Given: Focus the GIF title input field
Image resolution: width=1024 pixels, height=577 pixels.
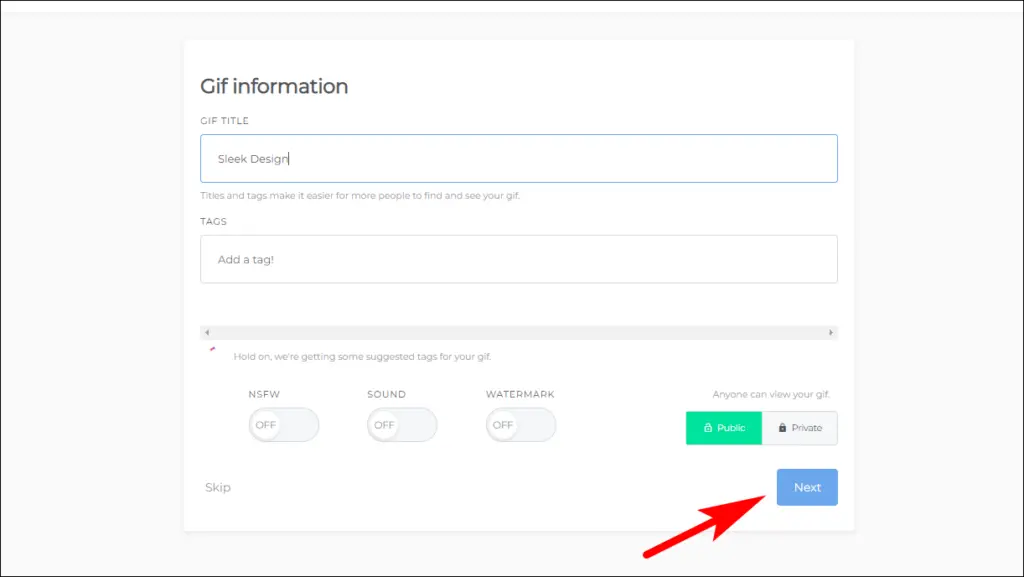Looking at the screenshot, I should pos(519,159).
